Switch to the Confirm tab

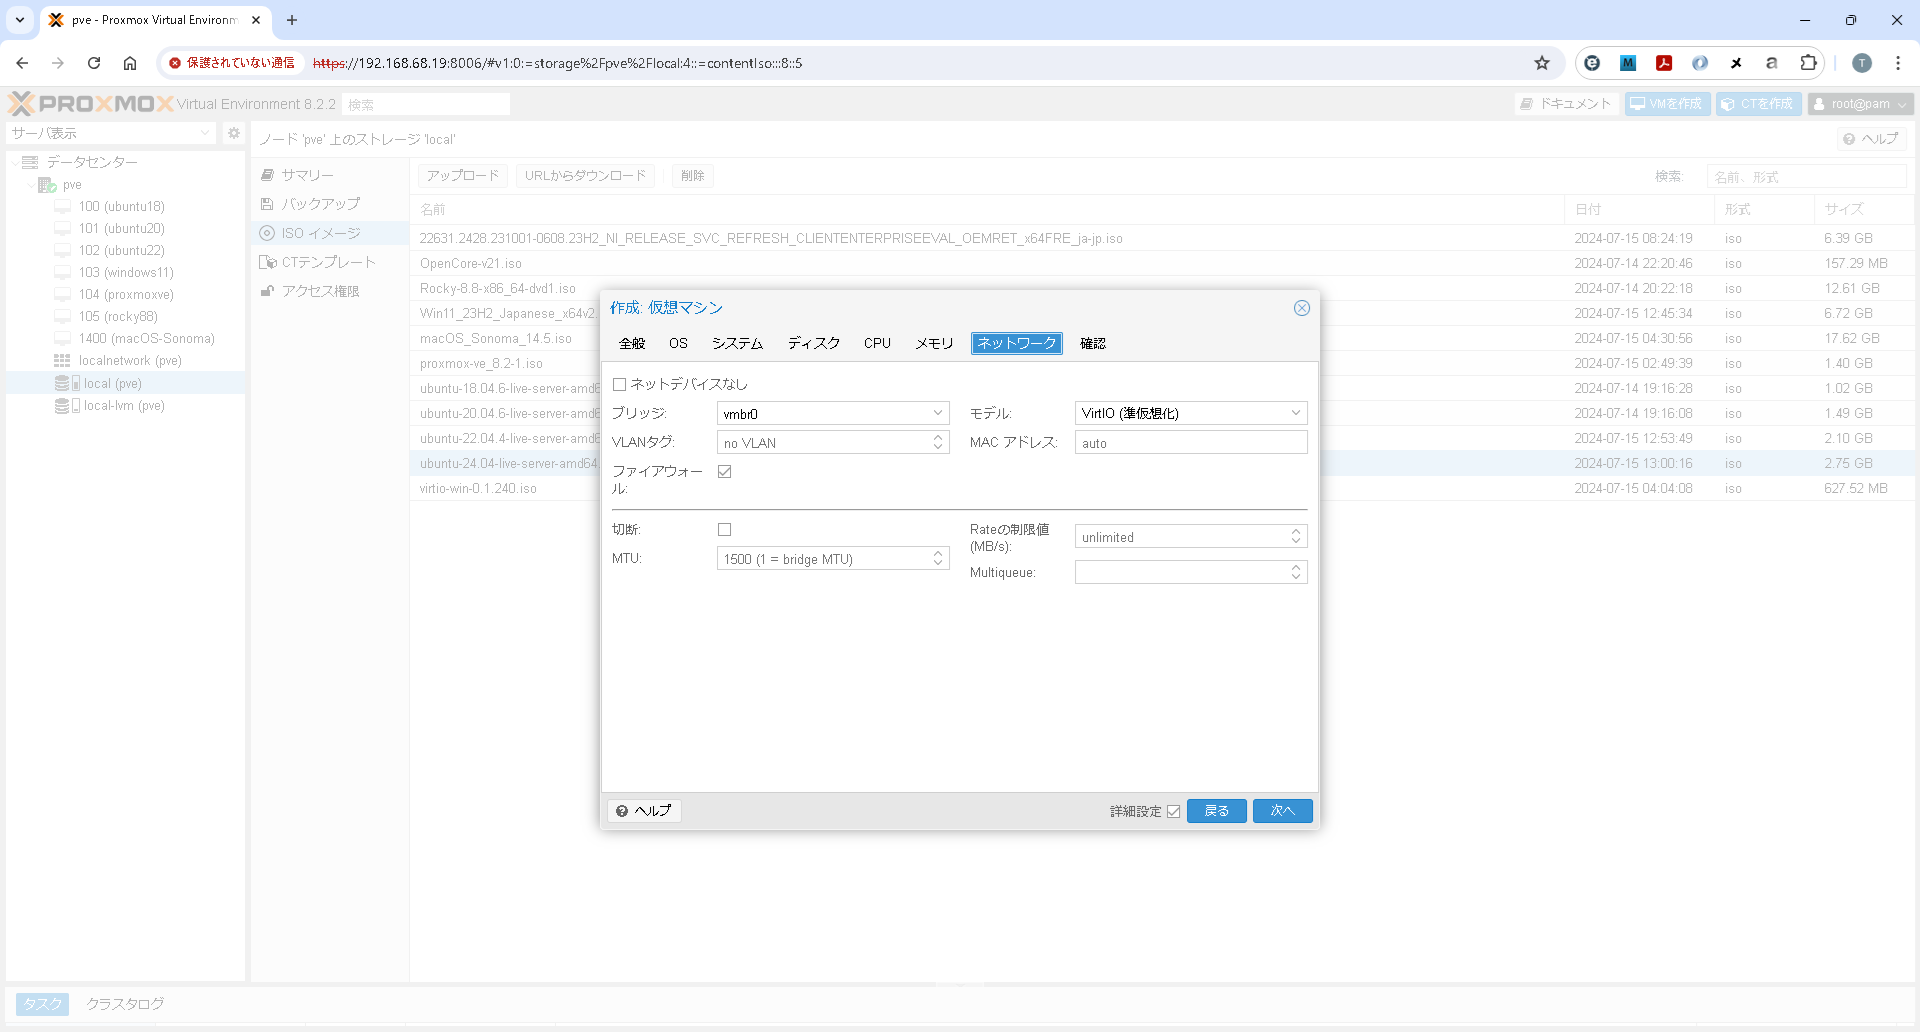[x=1093, y=343]
